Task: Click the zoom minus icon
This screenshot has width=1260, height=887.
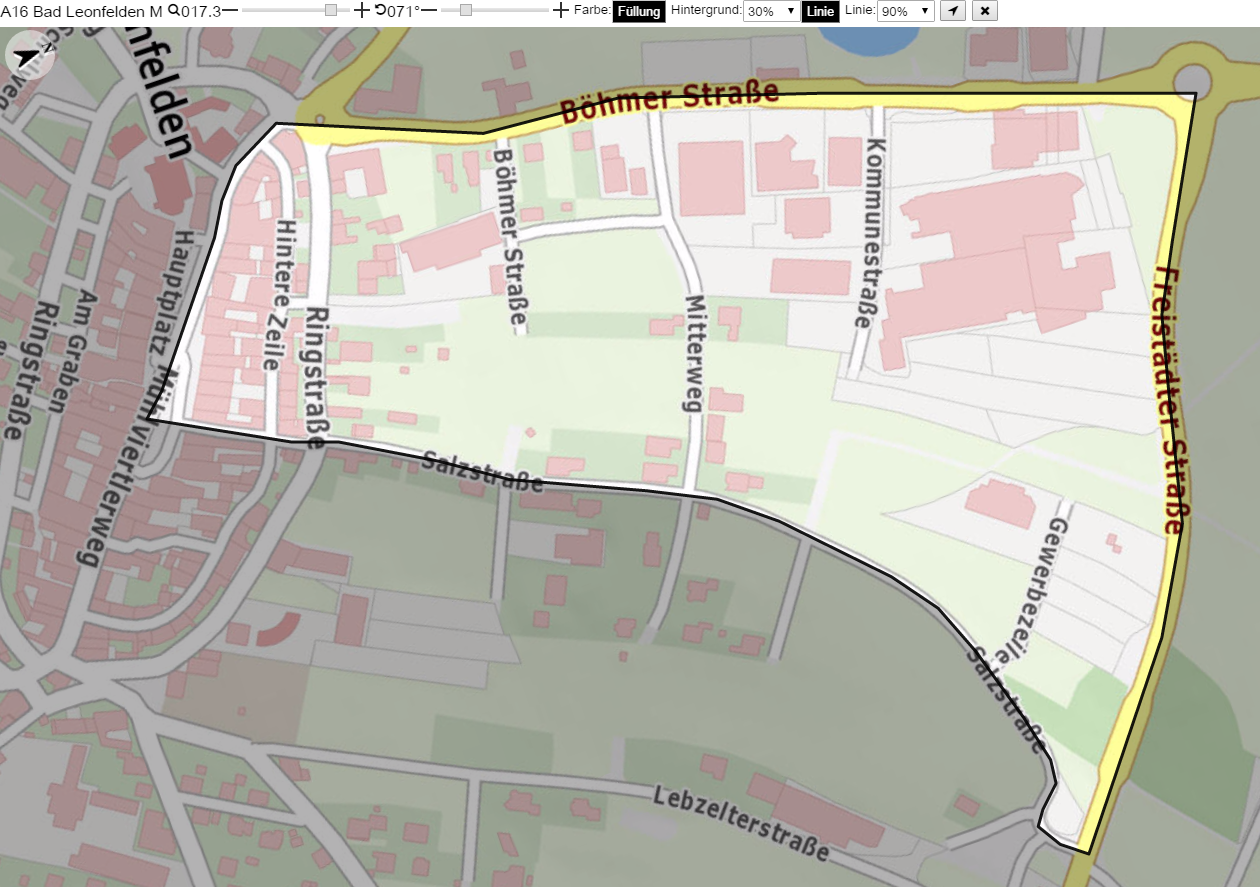Action: click(230, 11)
